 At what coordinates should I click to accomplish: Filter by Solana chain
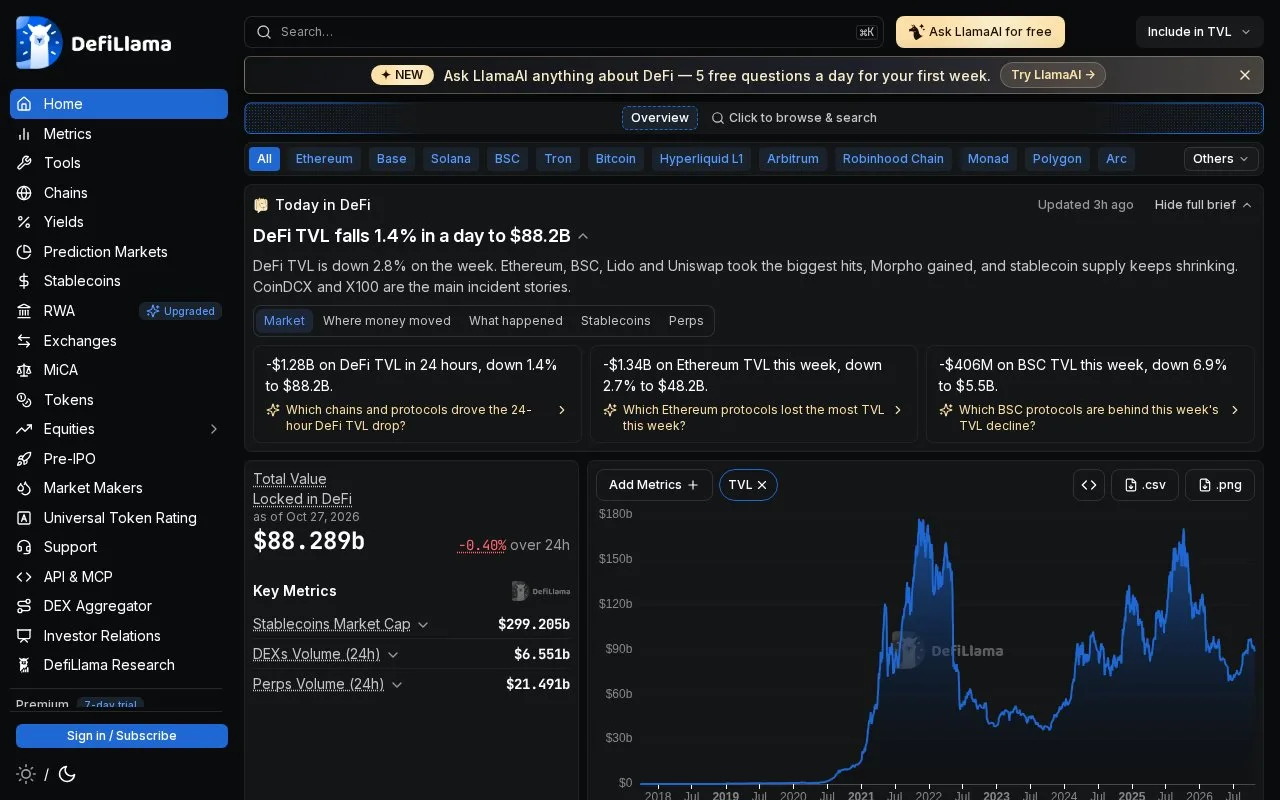tap(451, 159)
